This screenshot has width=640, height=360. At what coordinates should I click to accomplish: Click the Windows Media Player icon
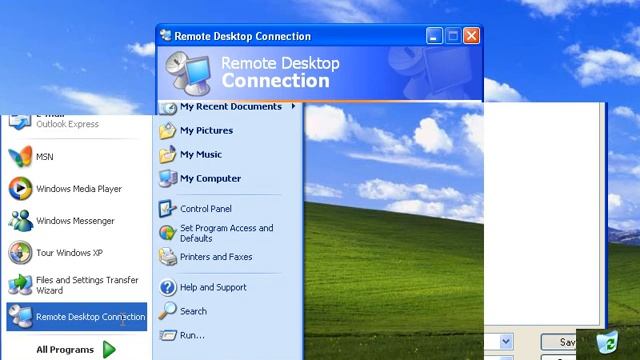[20, 189]
